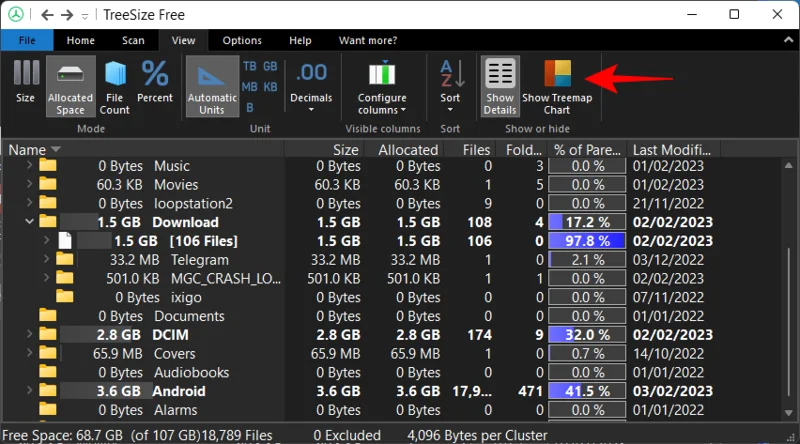Screen dimensions: 800x444
Task: Click the scrollbar up arrow
Action: pos(789,165)
